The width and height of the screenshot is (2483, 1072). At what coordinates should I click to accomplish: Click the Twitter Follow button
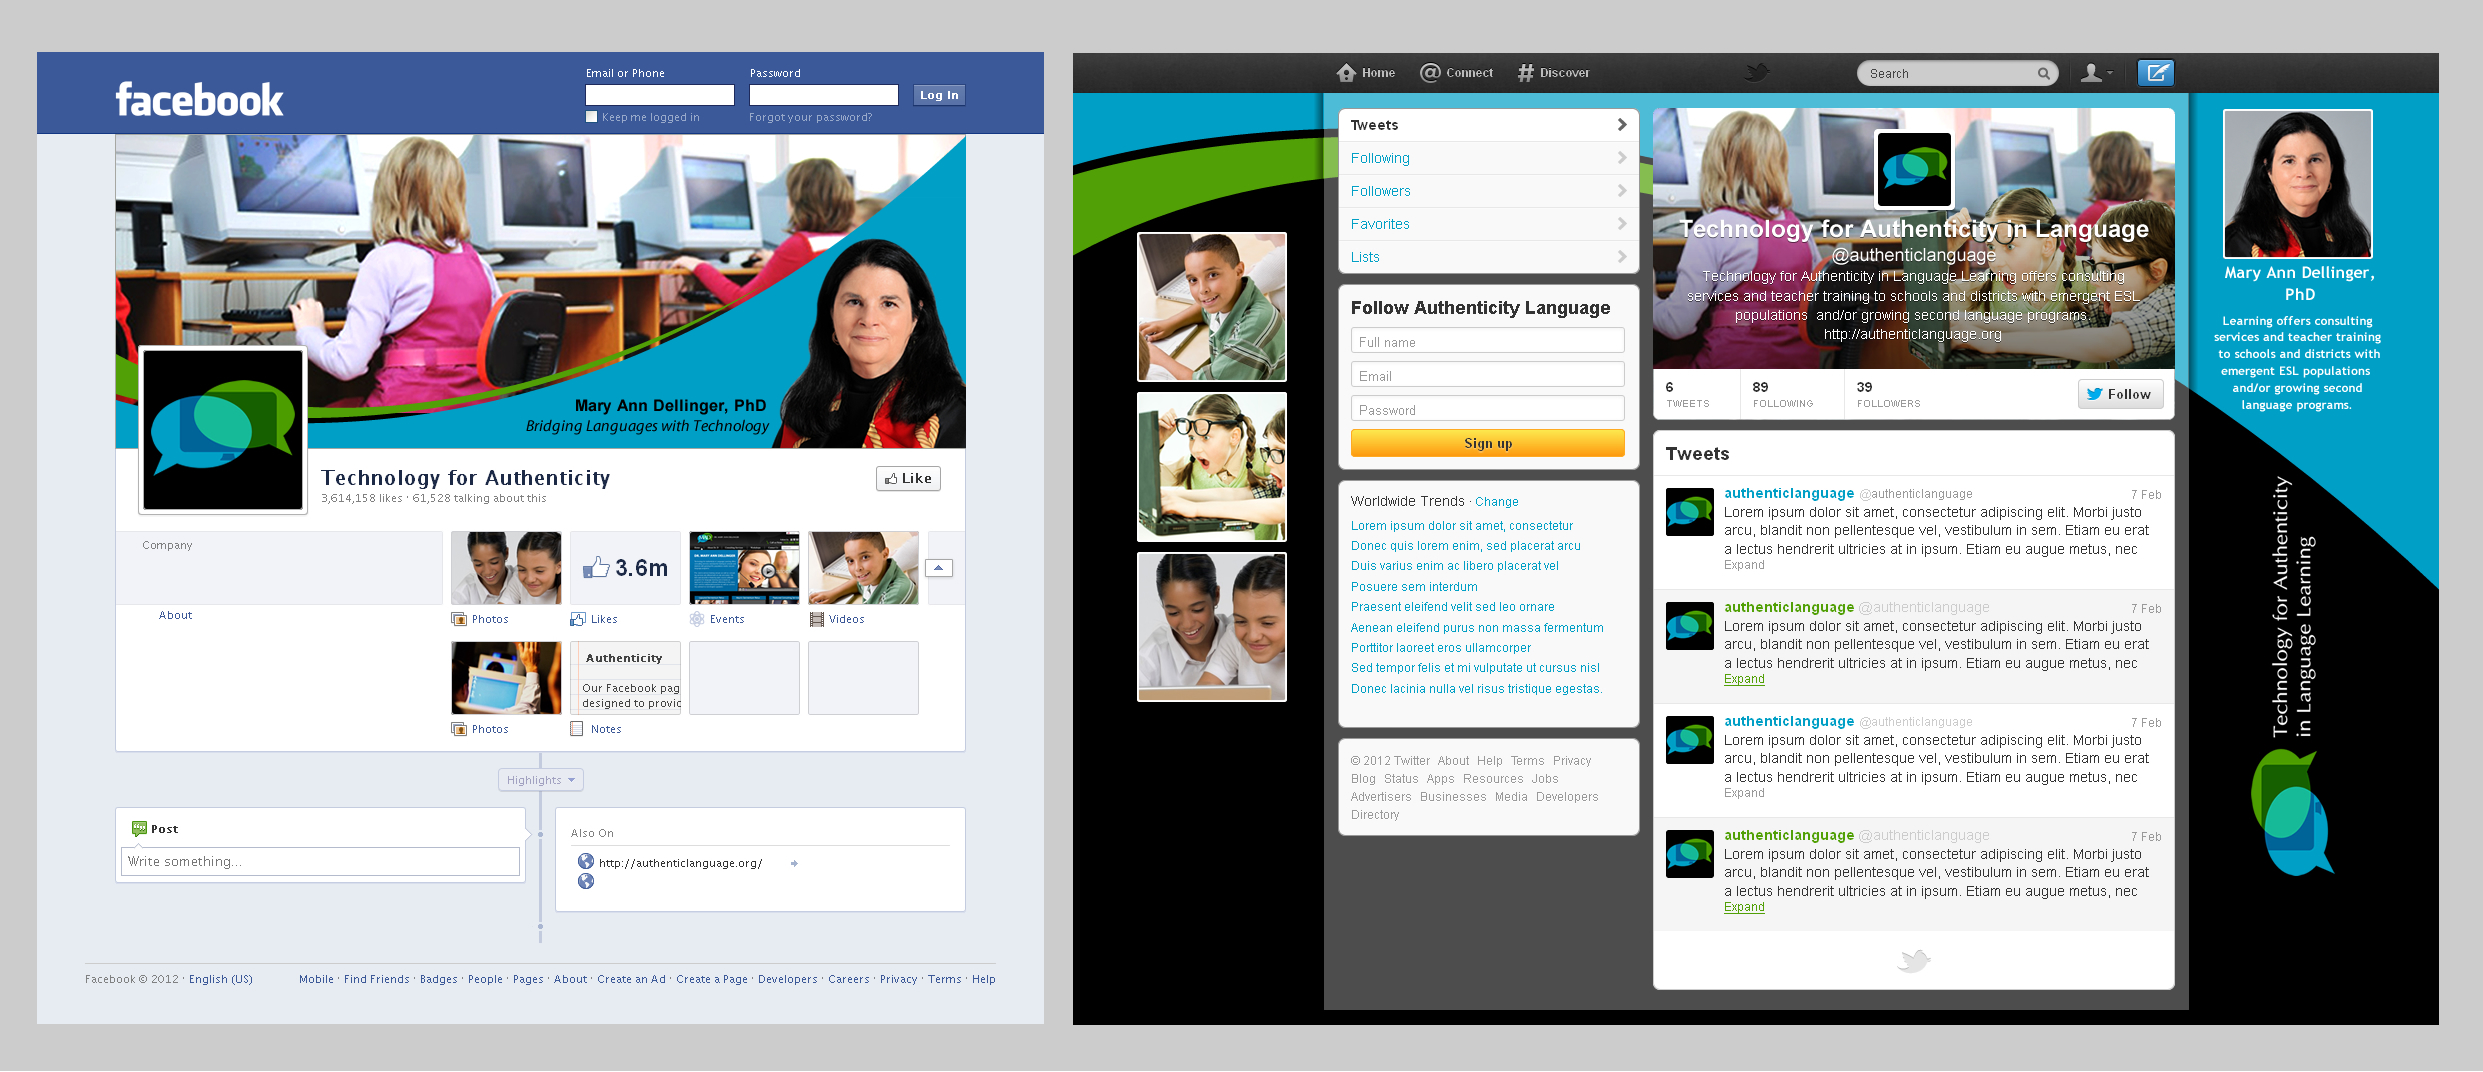point(2119,395)
